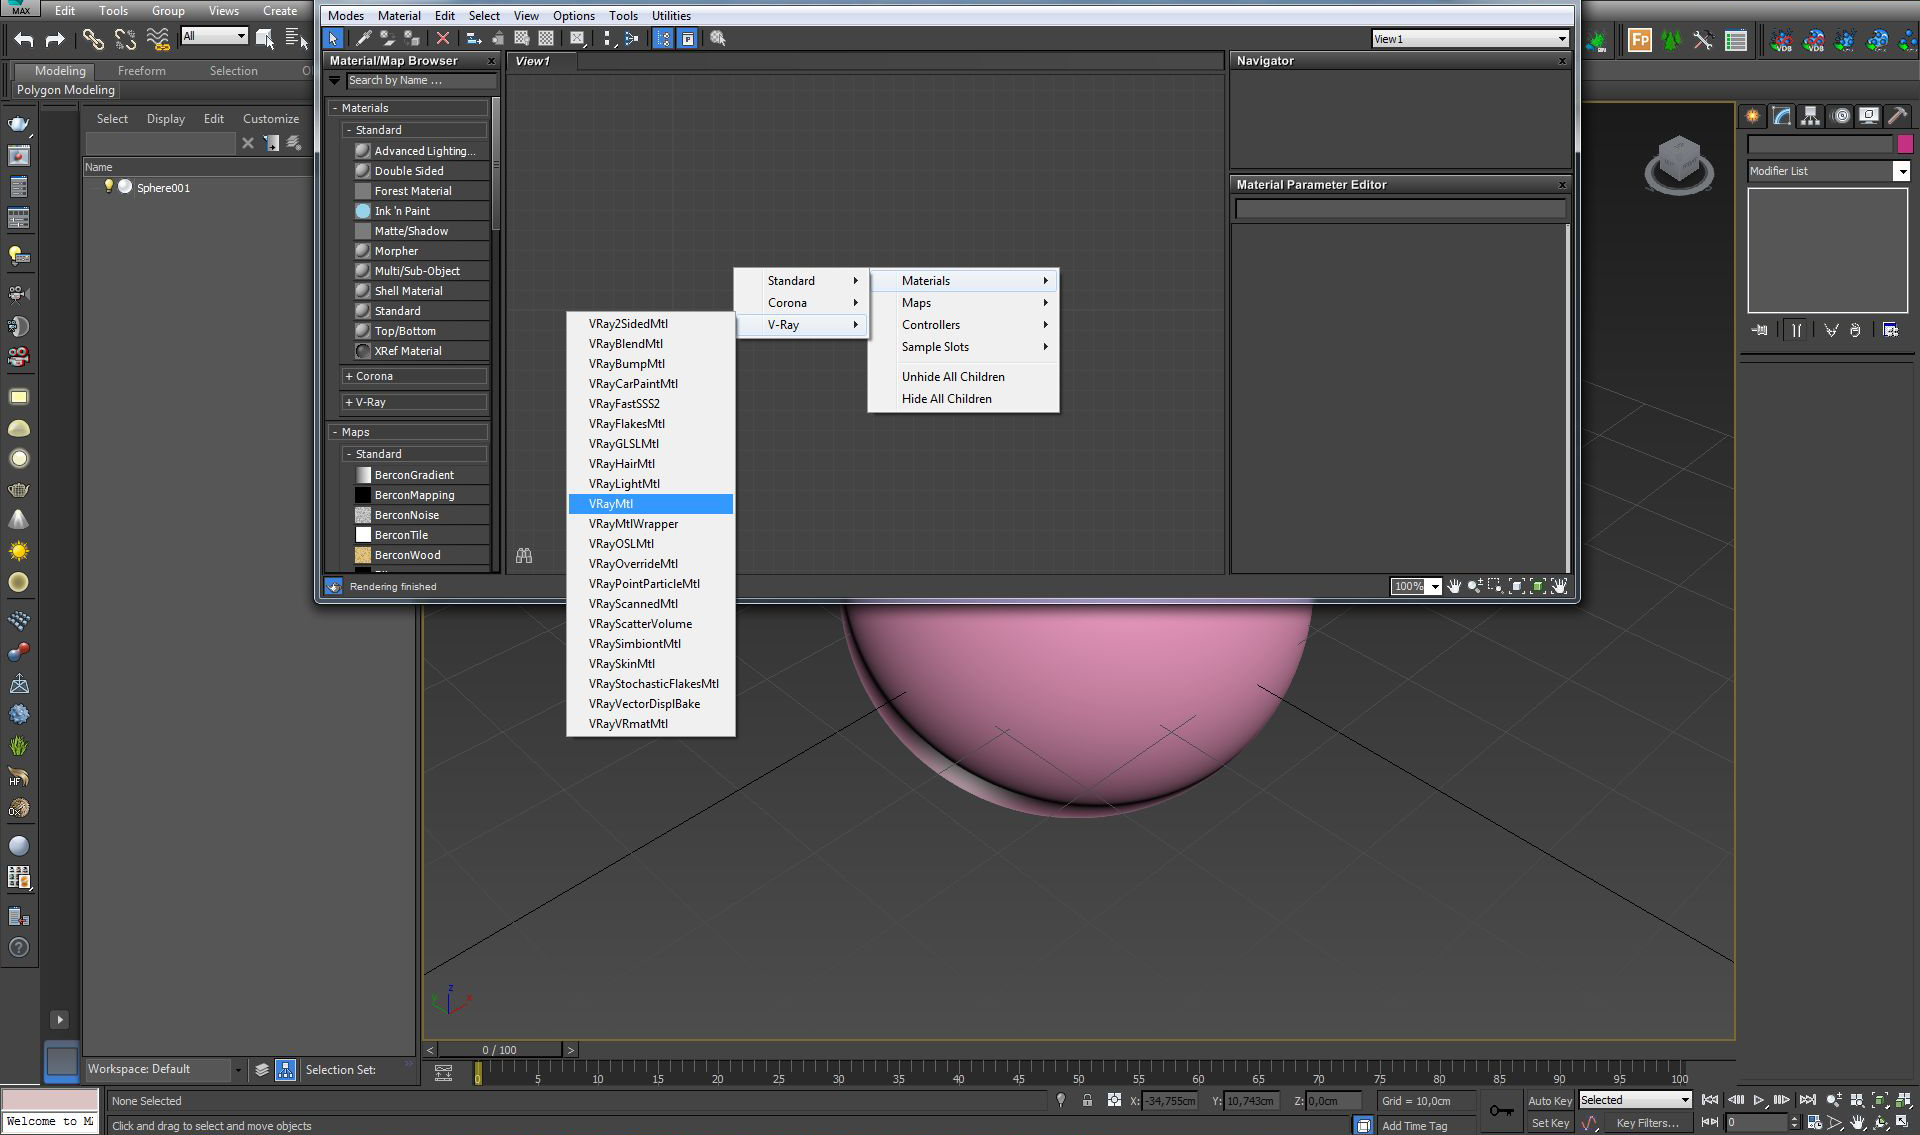Screen dimensions: 1920x1135
Task: Click the red X Delete Selected icon
Action: point(442,38)
